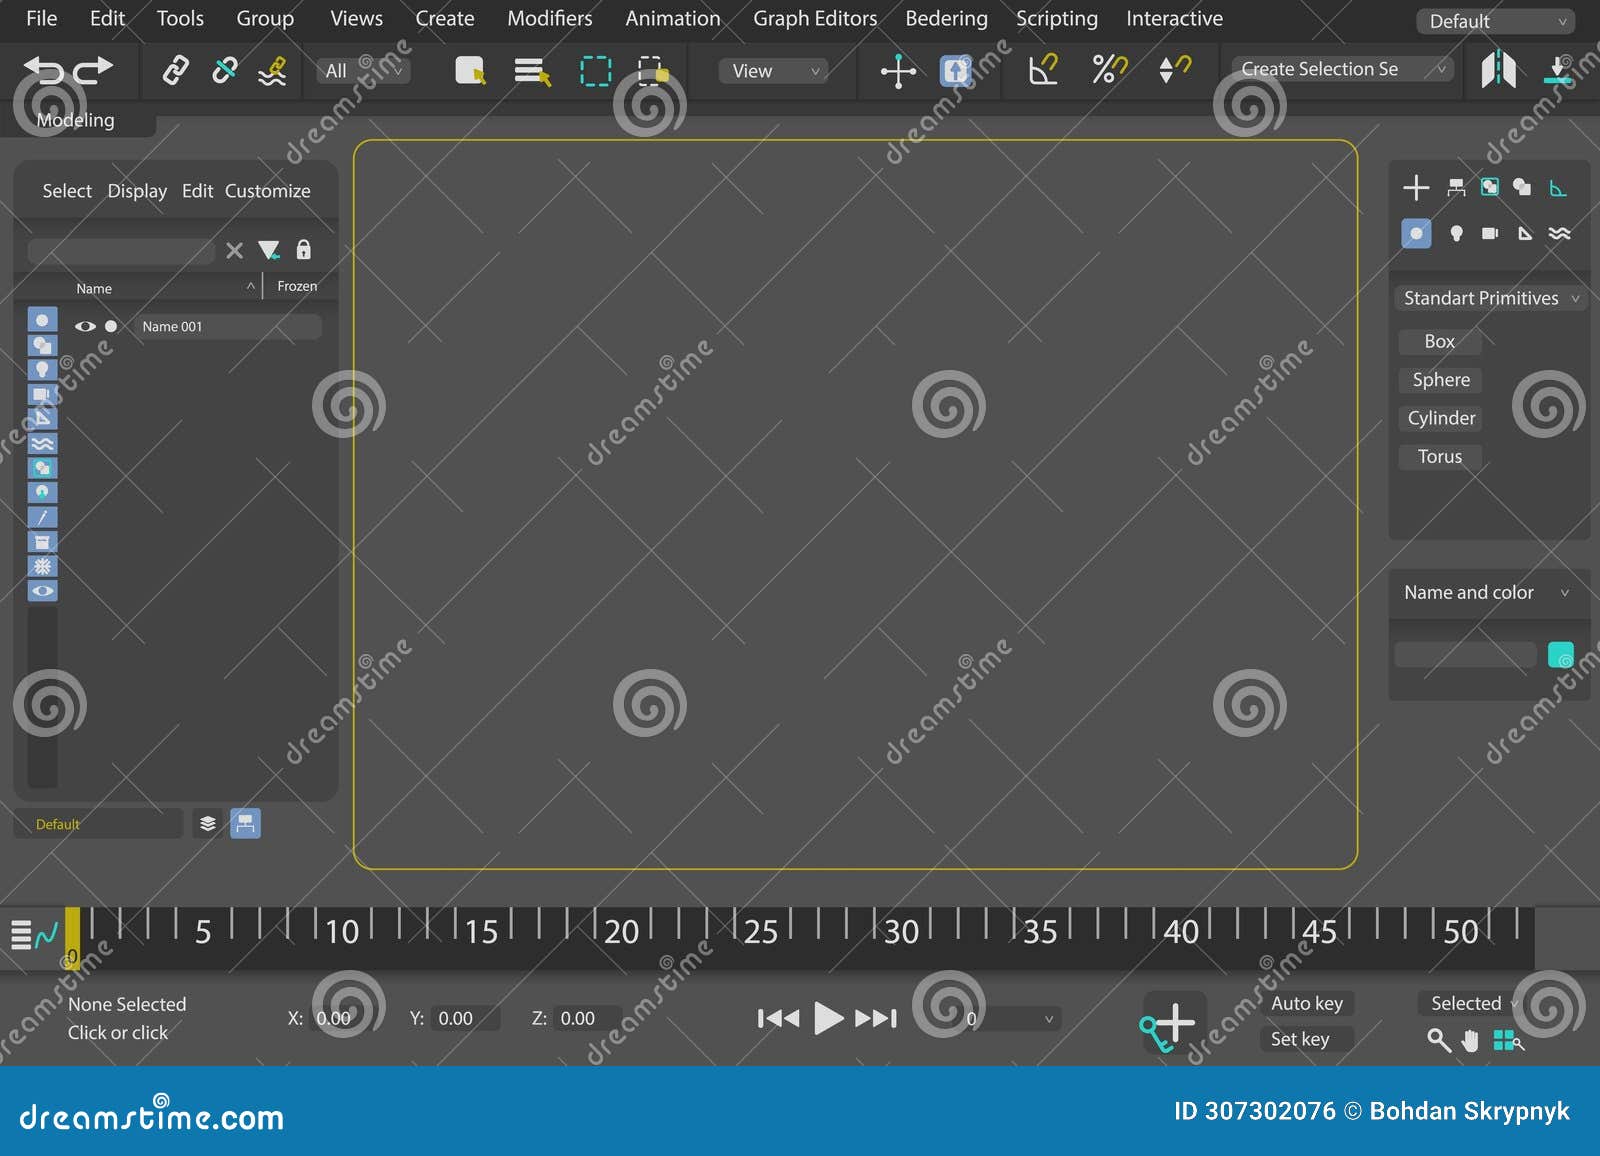Open the Geometry category on the command panel
Screen dimensions: 1600x1156
1416,234
